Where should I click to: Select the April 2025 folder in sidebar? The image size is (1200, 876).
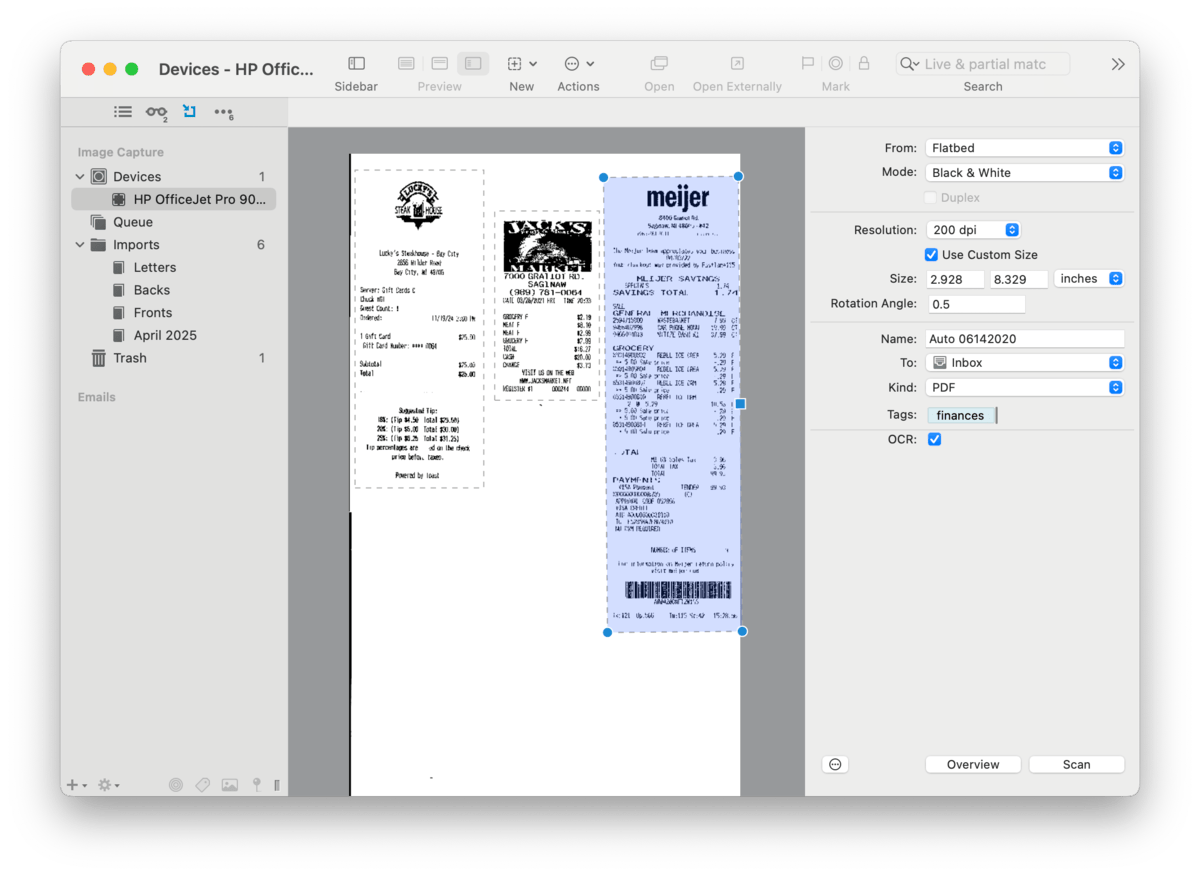coord(165,335)
